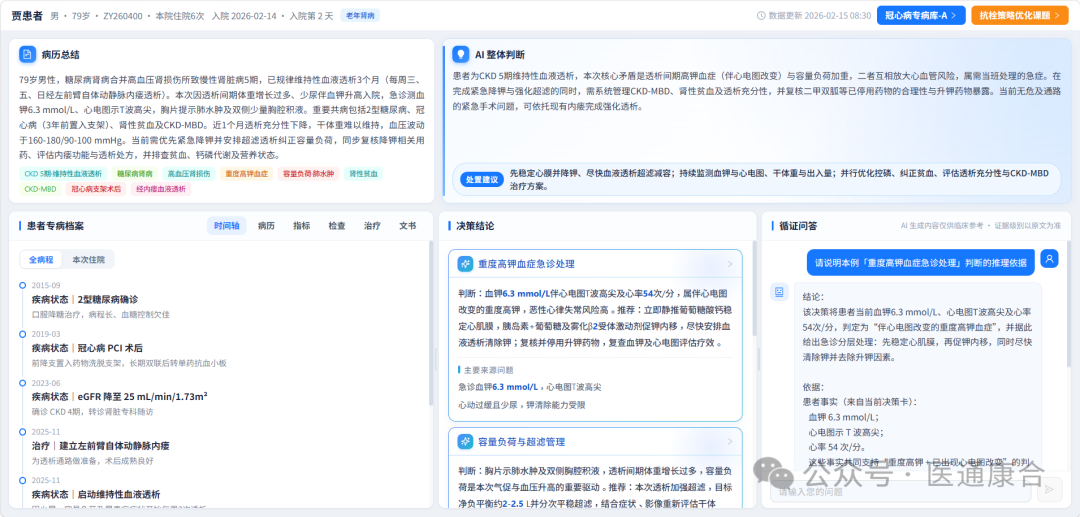
Task: Click the 循证问答 panel title
Action: [798, 226]
